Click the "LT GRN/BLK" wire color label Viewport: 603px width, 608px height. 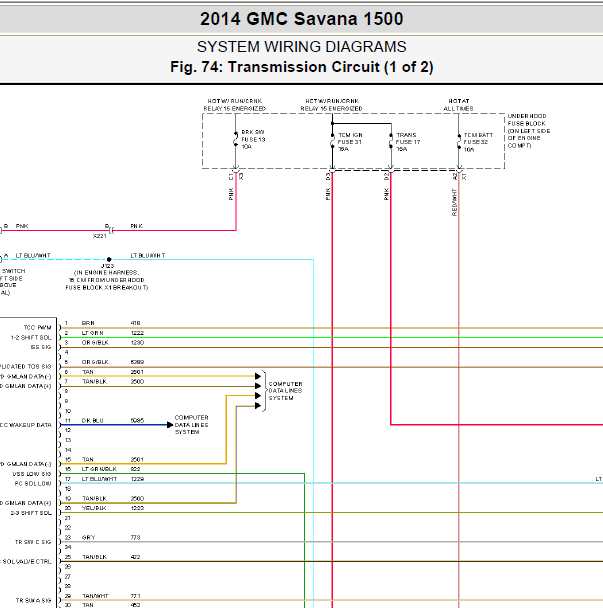(99, 469)
